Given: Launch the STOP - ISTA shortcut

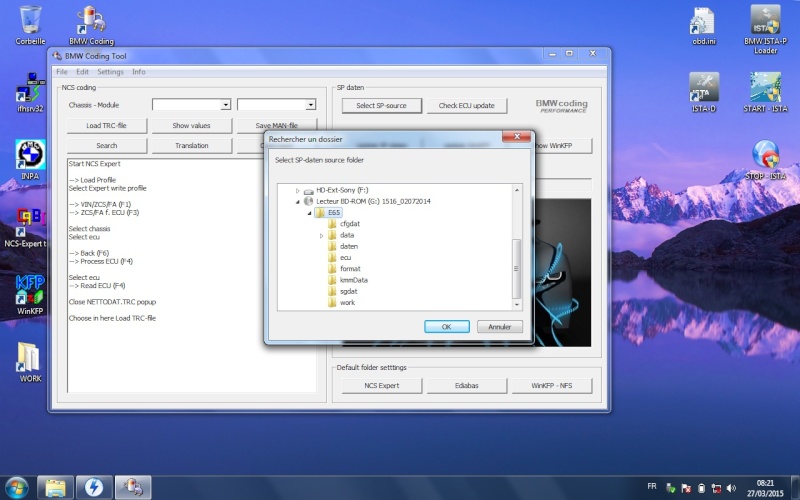Looking at the screenshot, I should (765, 160).
